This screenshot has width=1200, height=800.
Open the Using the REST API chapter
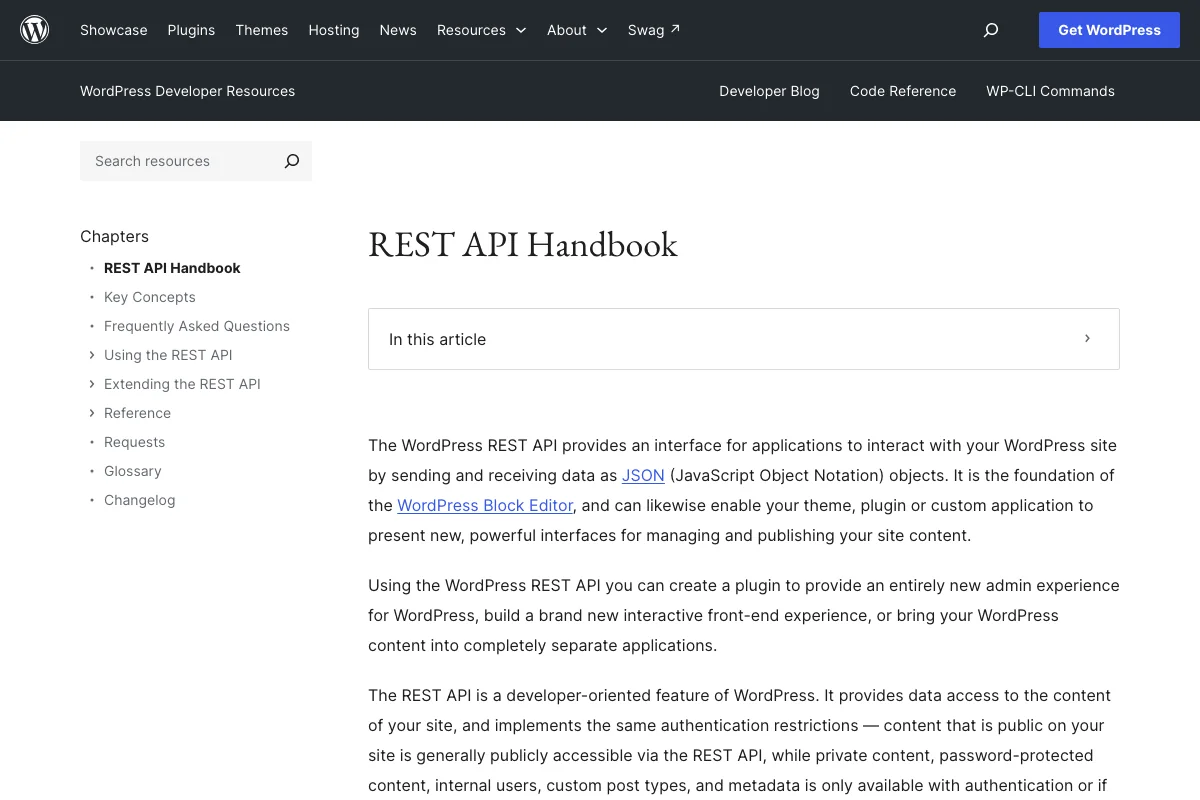[x=168, y=355]
